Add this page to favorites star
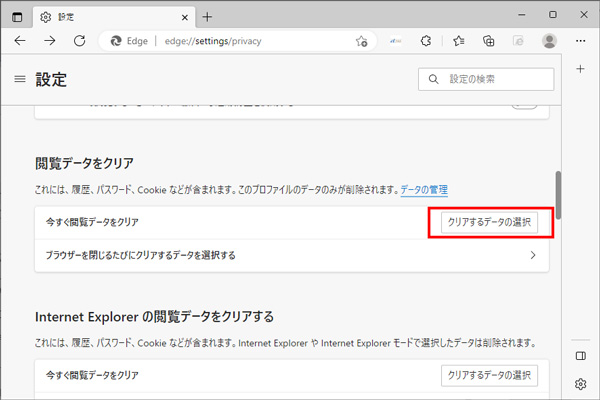600x400 pixels. (x=361, y=41)
